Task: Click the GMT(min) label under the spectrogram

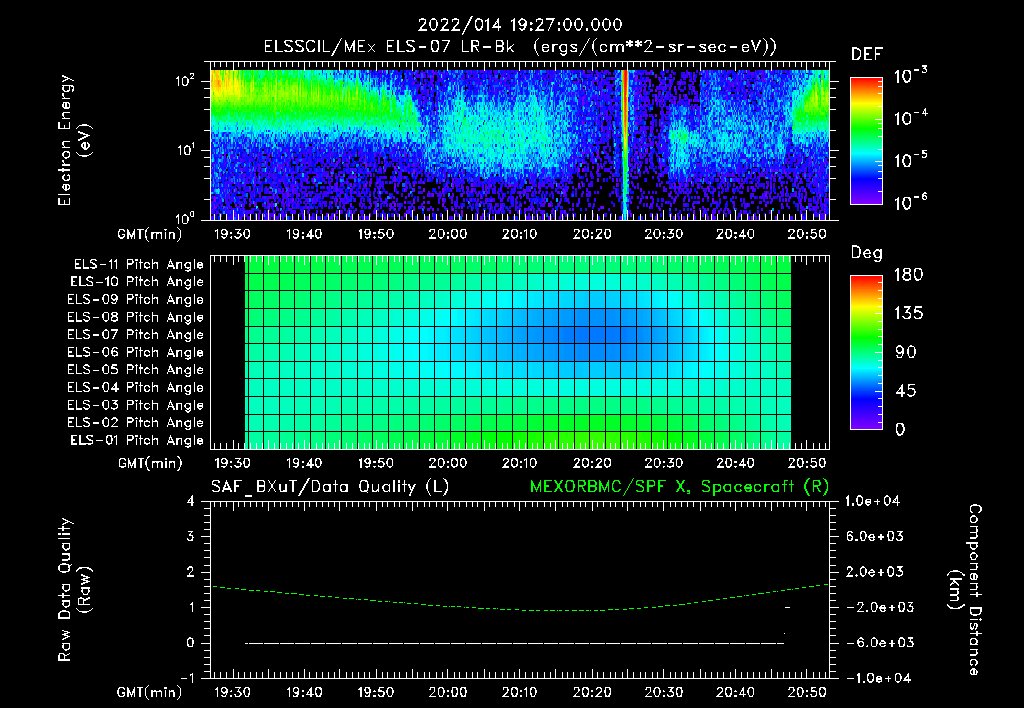Action: [x=150, y=234]
